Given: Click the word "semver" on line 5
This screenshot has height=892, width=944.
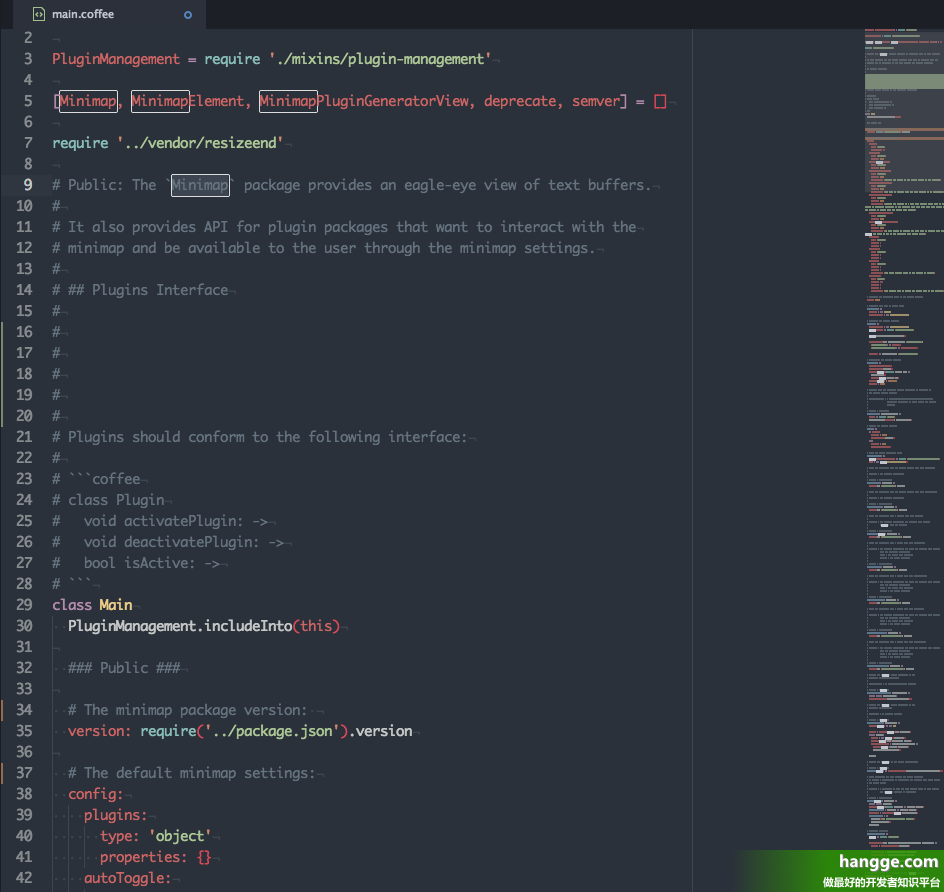Looking at the screenshot, I should 595,101.
